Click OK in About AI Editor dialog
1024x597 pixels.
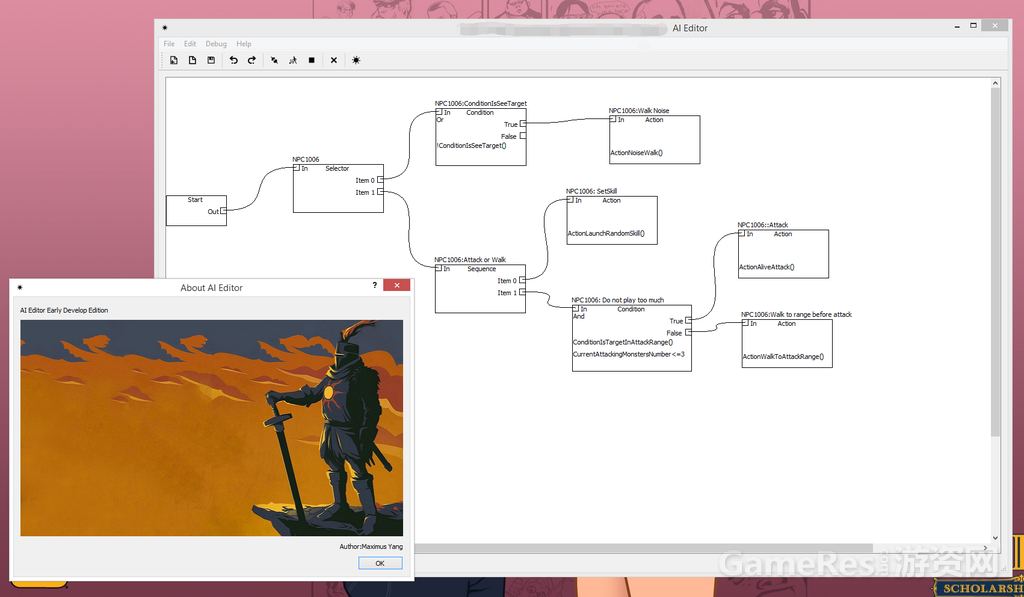(x=380, y=563)
